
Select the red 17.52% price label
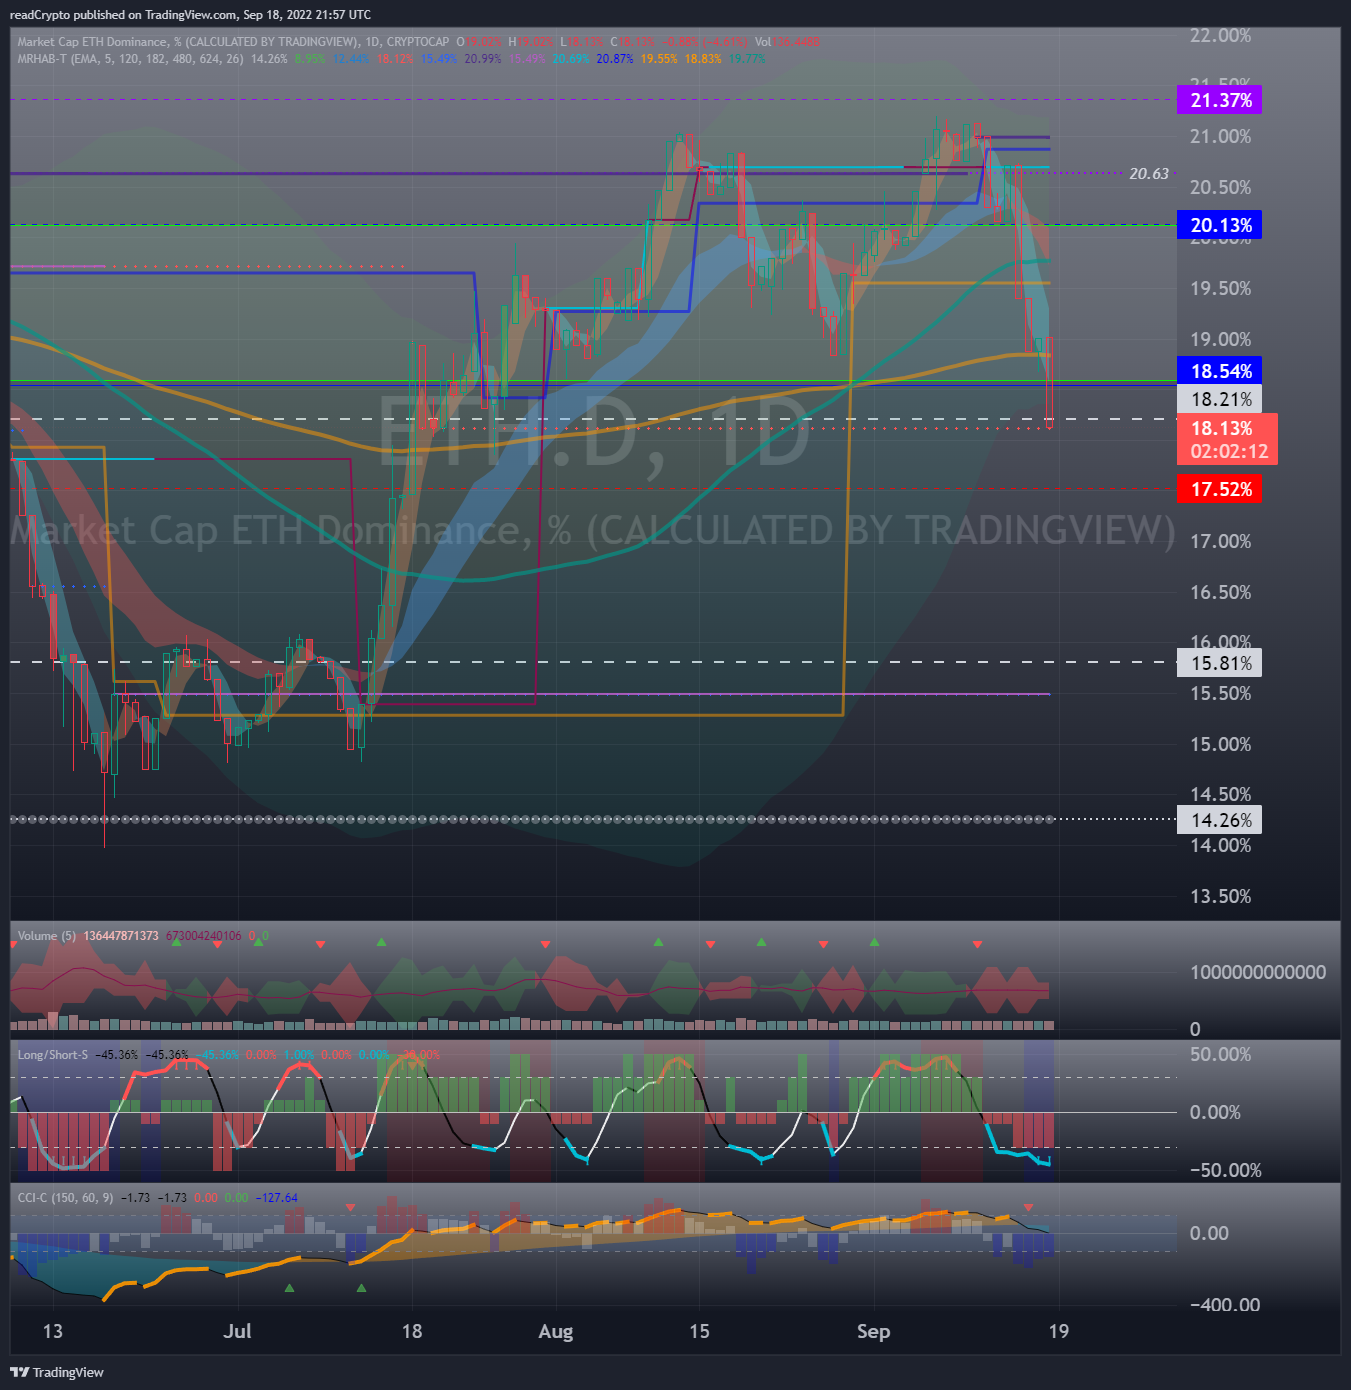[x=1220, y=489]
